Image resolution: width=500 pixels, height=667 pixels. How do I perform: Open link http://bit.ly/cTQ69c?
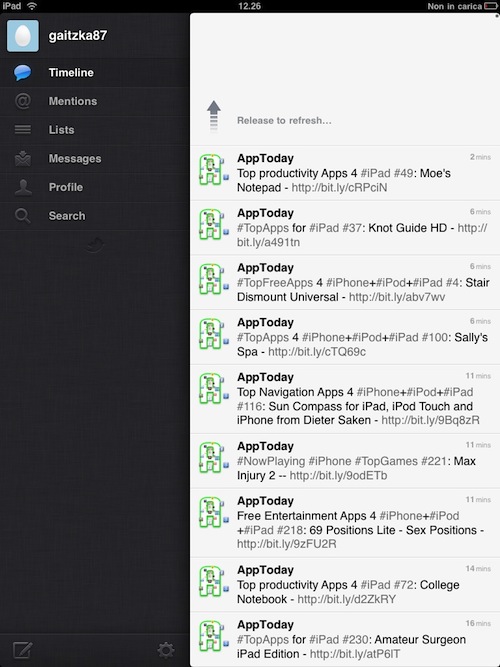click(x=317, y=352)
